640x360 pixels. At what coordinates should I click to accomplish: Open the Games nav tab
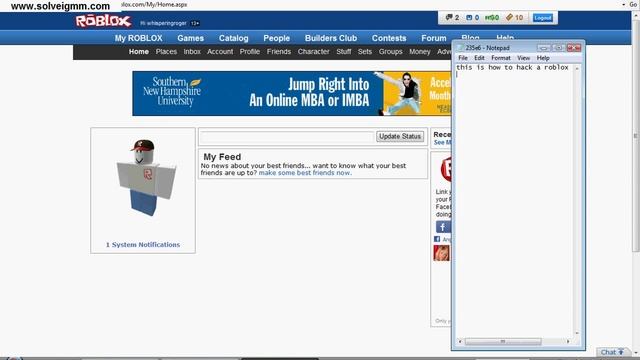coord(190,38)
